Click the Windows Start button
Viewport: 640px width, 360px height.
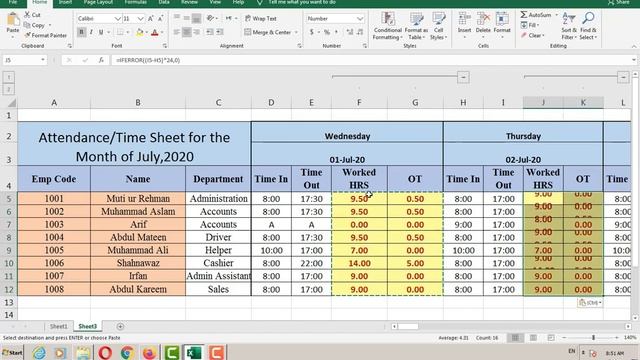(x=13, y=352)
